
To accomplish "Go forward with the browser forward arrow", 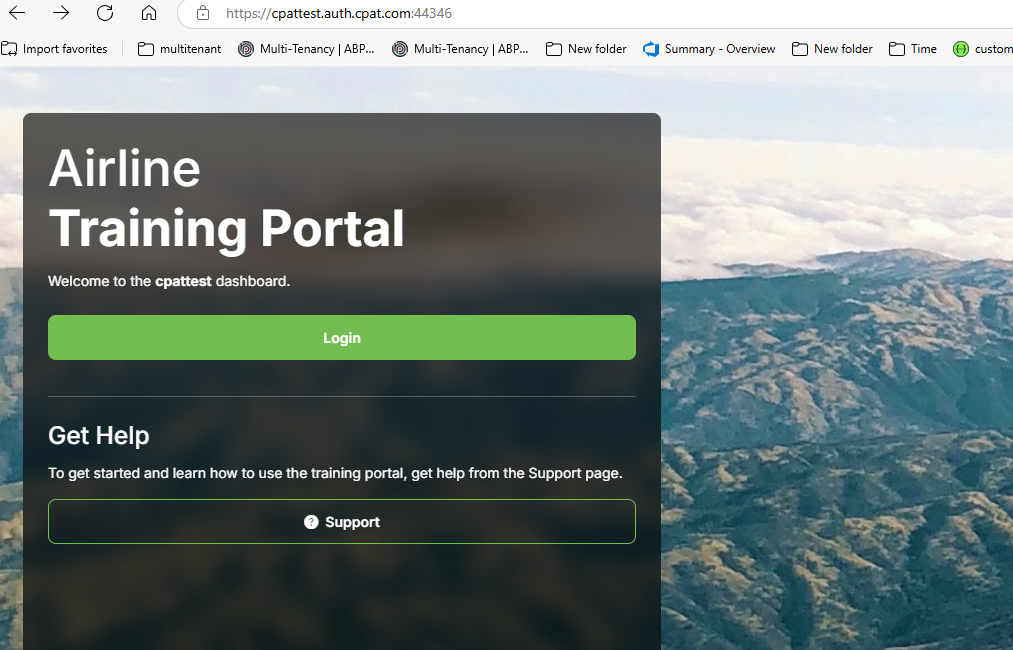I will [x=61, y=13].
